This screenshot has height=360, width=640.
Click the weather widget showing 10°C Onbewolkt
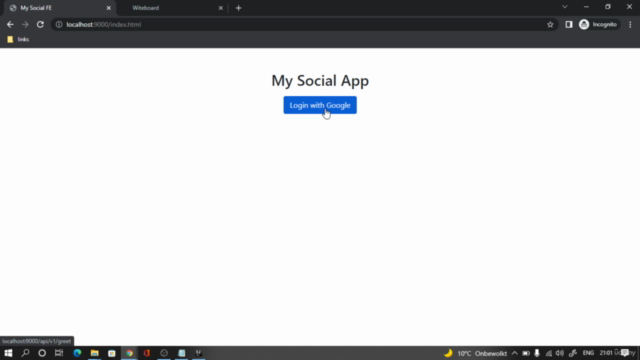click(476, 353)
